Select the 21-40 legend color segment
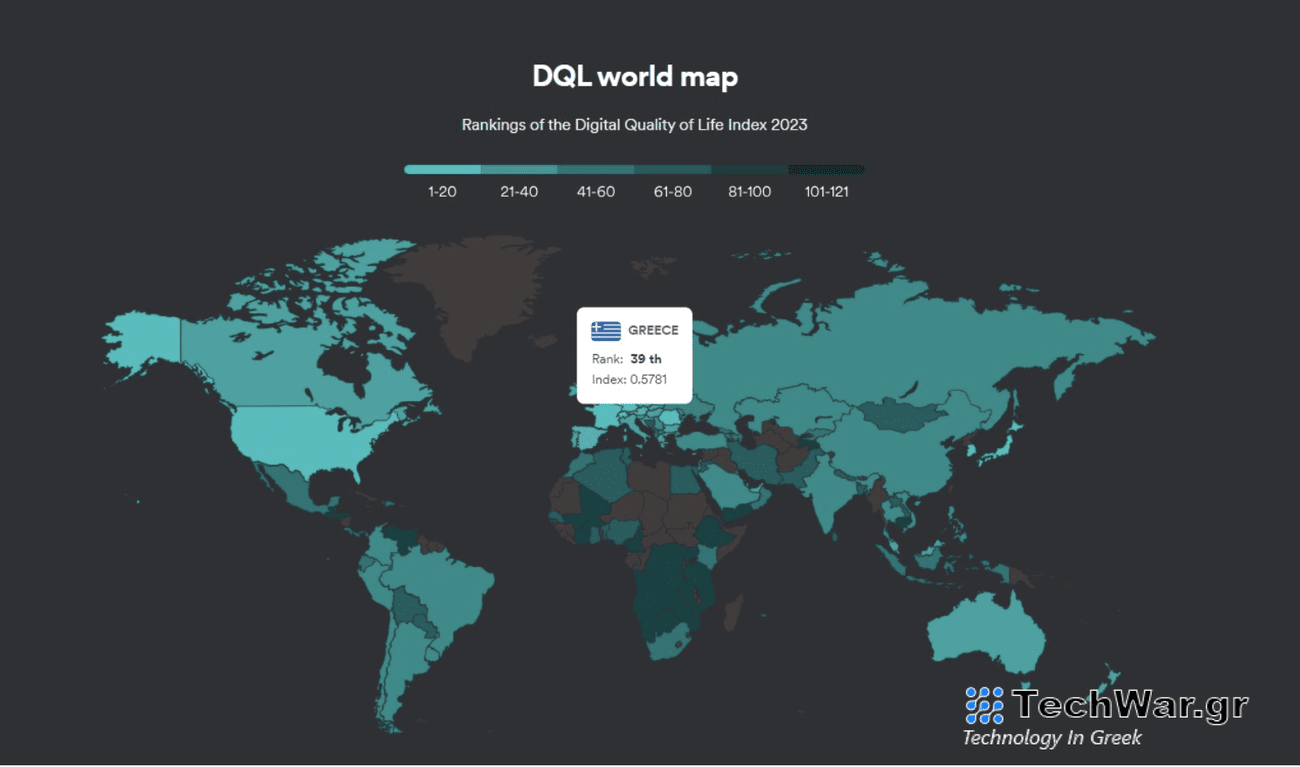This screenshot has height=767, width=1300. (x=519, y=170)
